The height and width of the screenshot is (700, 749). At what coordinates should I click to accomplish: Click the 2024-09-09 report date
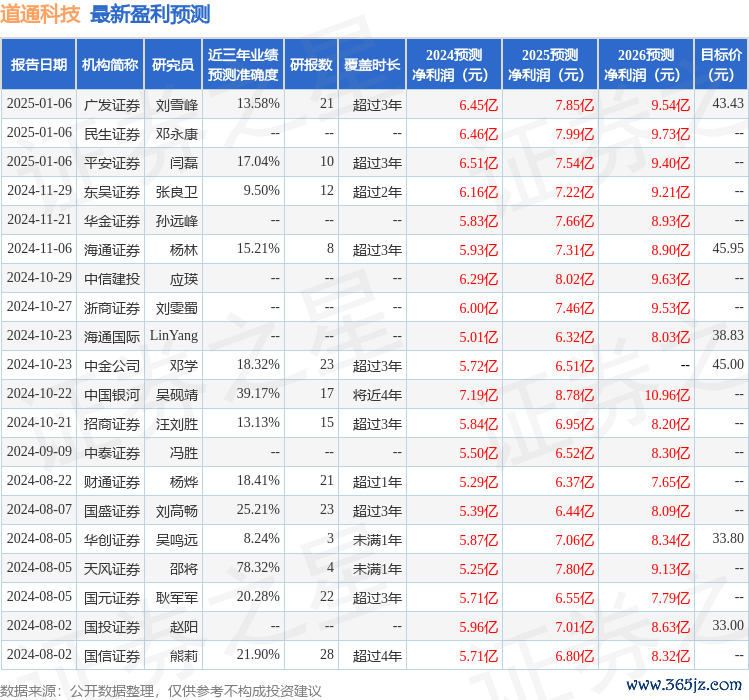click(39, 452)
